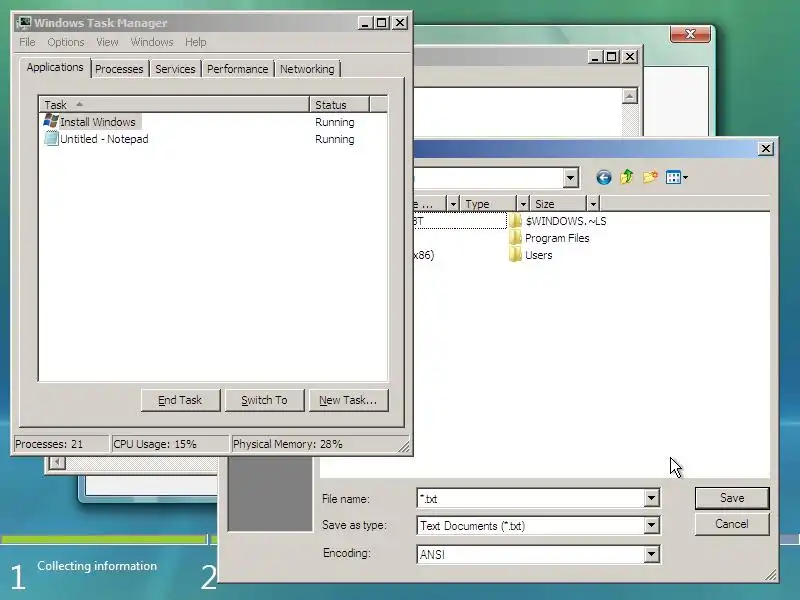Open Help menu in Task Manager
Screen dimensions: 800x600
pyautogui.click(x=195, y=42)
